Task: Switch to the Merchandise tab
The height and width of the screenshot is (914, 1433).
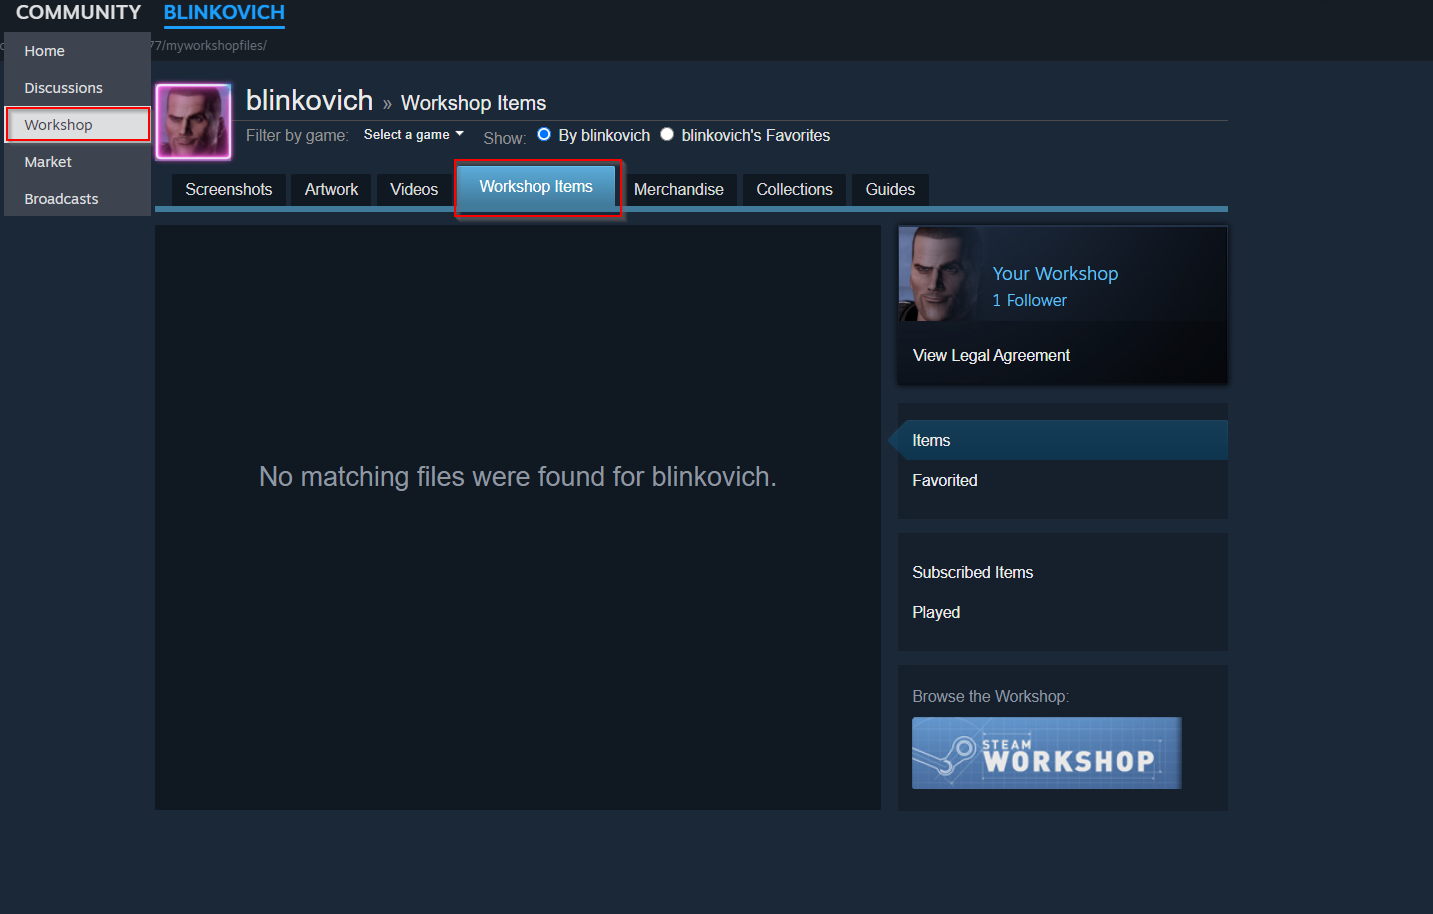Action: tap(679, 189)
